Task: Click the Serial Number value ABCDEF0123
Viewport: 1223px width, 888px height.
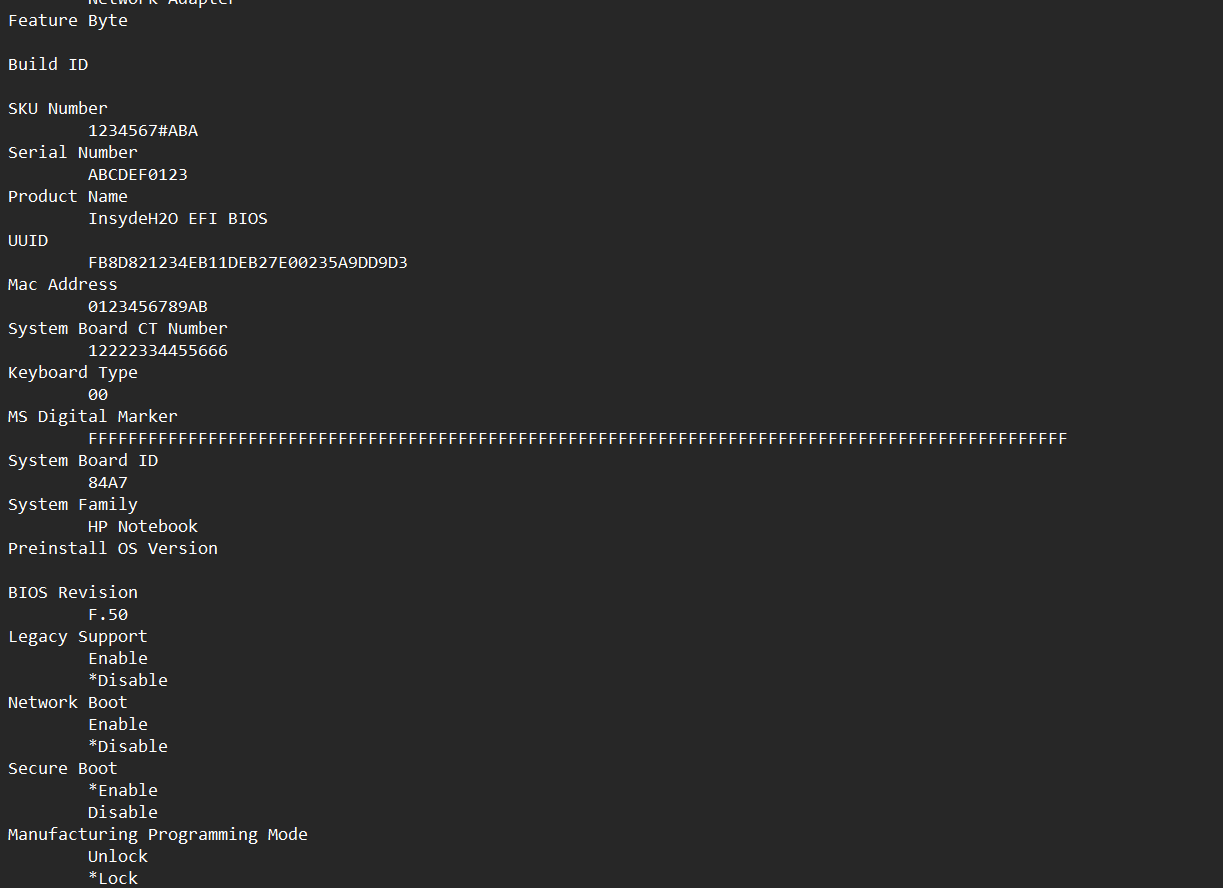Action: click(138, 174)
